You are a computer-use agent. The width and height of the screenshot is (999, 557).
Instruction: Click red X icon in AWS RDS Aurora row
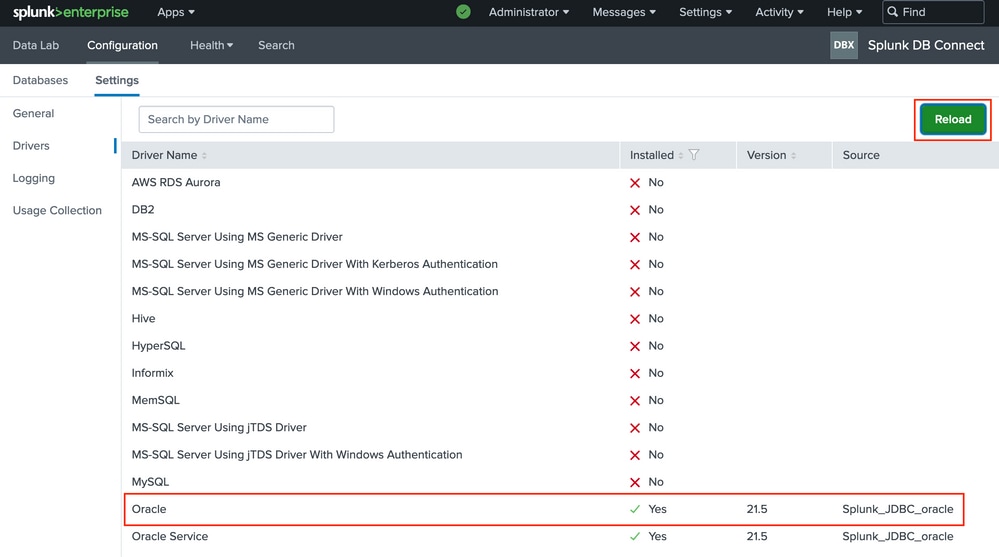[635, 183]
